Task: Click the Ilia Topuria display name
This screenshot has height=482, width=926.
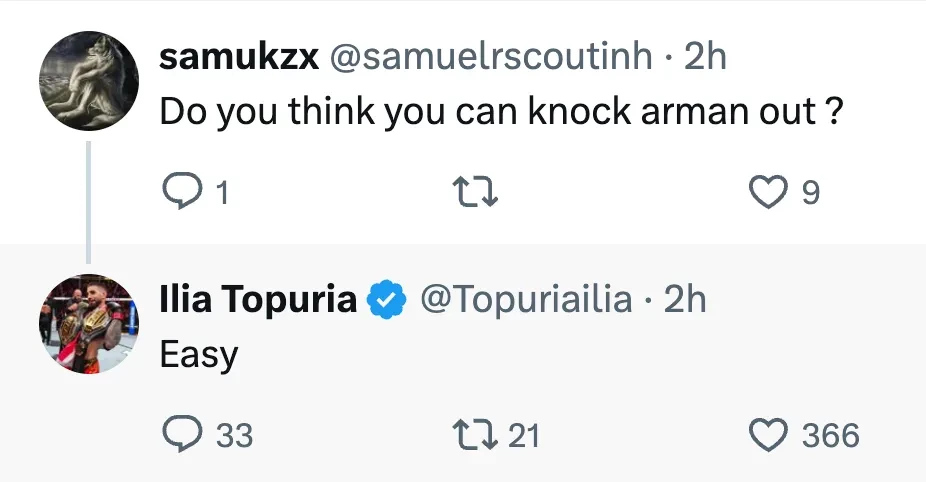Action: (x=258, y=300)
